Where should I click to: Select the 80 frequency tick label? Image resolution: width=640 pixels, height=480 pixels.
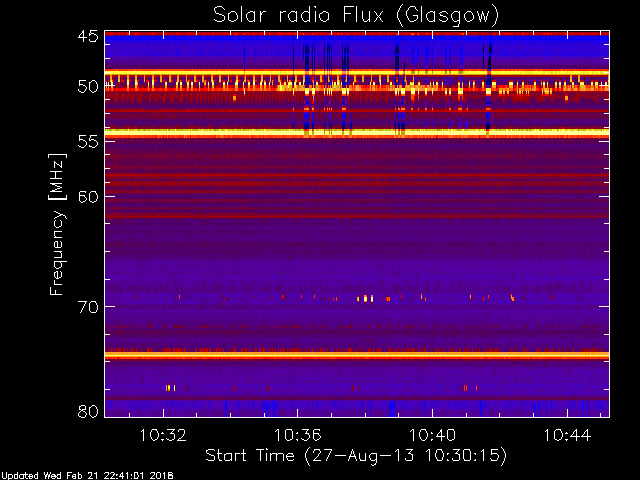click(88, 411)
